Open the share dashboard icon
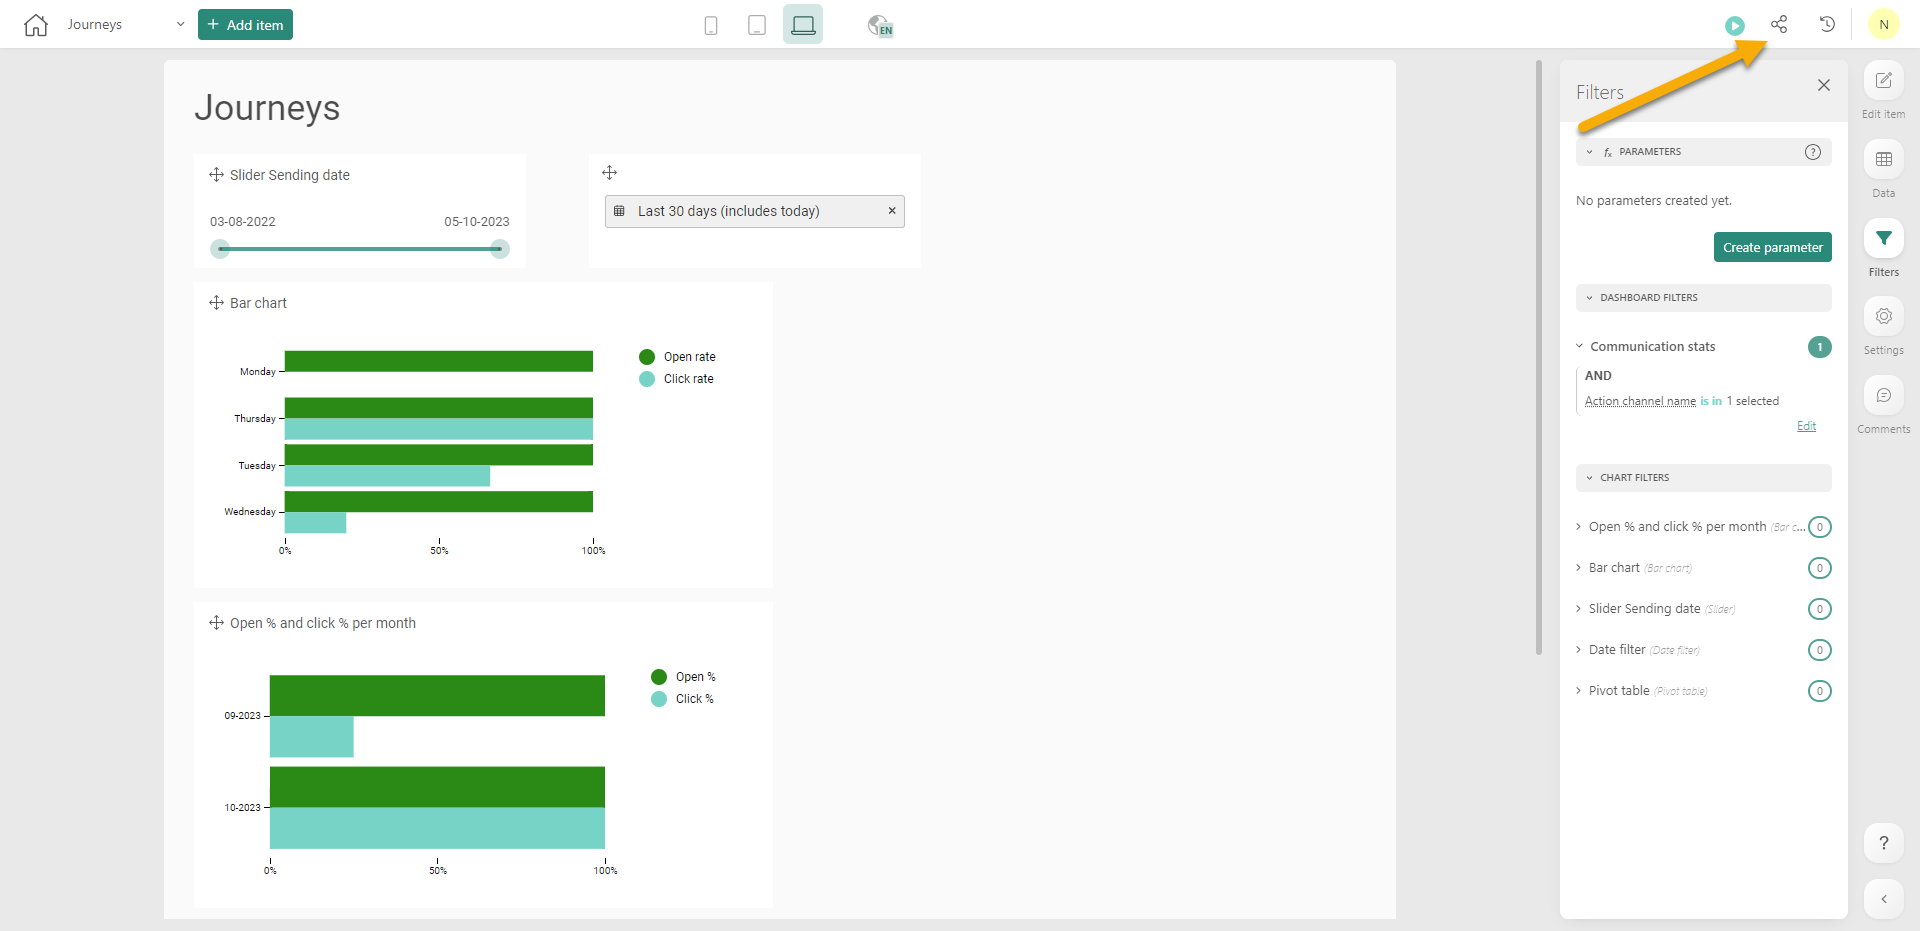 click(x=1779, y=24)
